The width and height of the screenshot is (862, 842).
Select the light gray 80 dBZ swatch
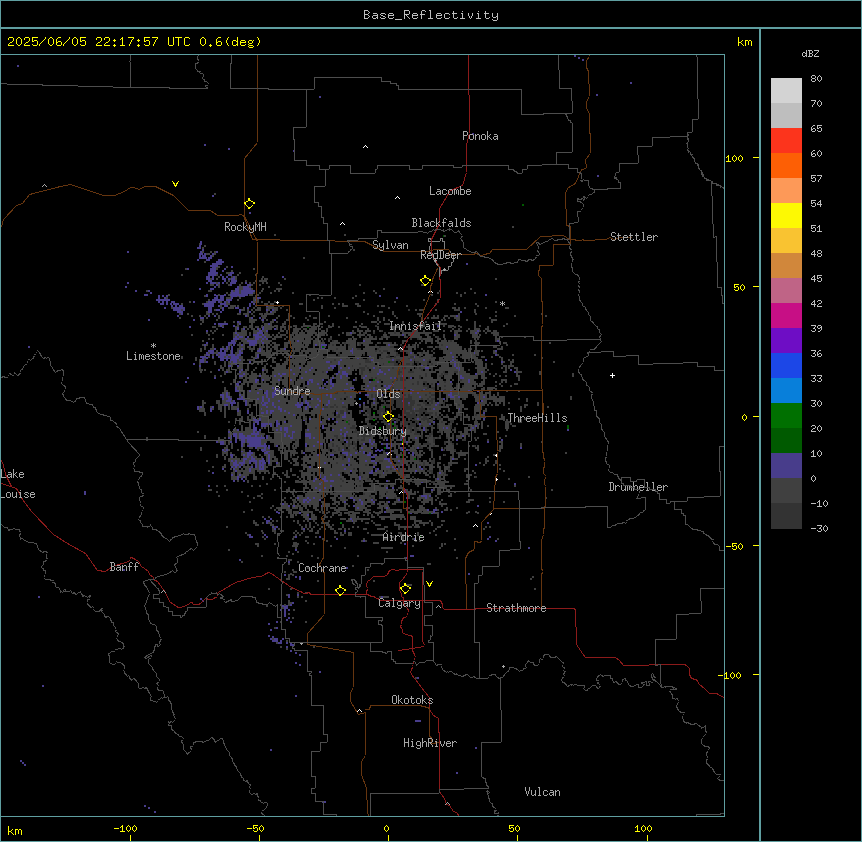[786, 91]
